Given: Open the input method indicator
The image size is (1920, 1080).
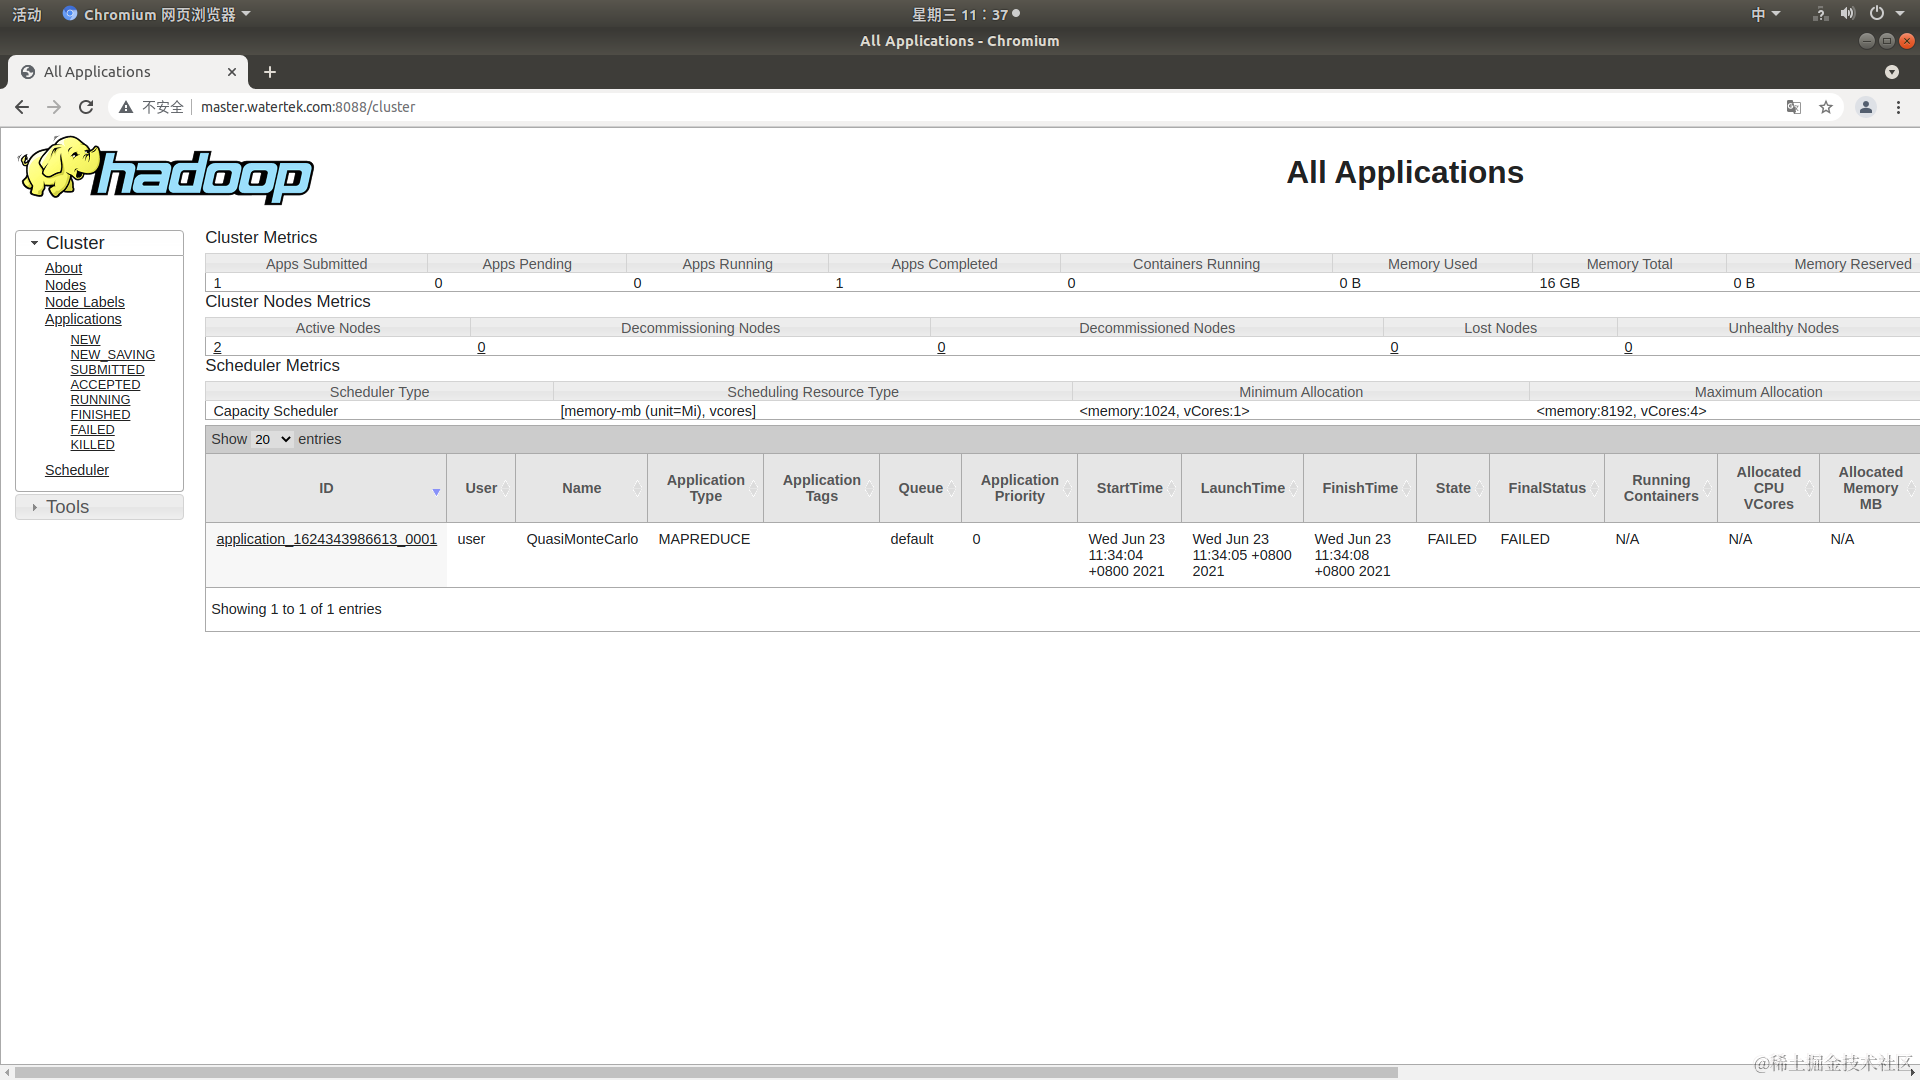Looking at the screenshot, I should point(1766,14).
